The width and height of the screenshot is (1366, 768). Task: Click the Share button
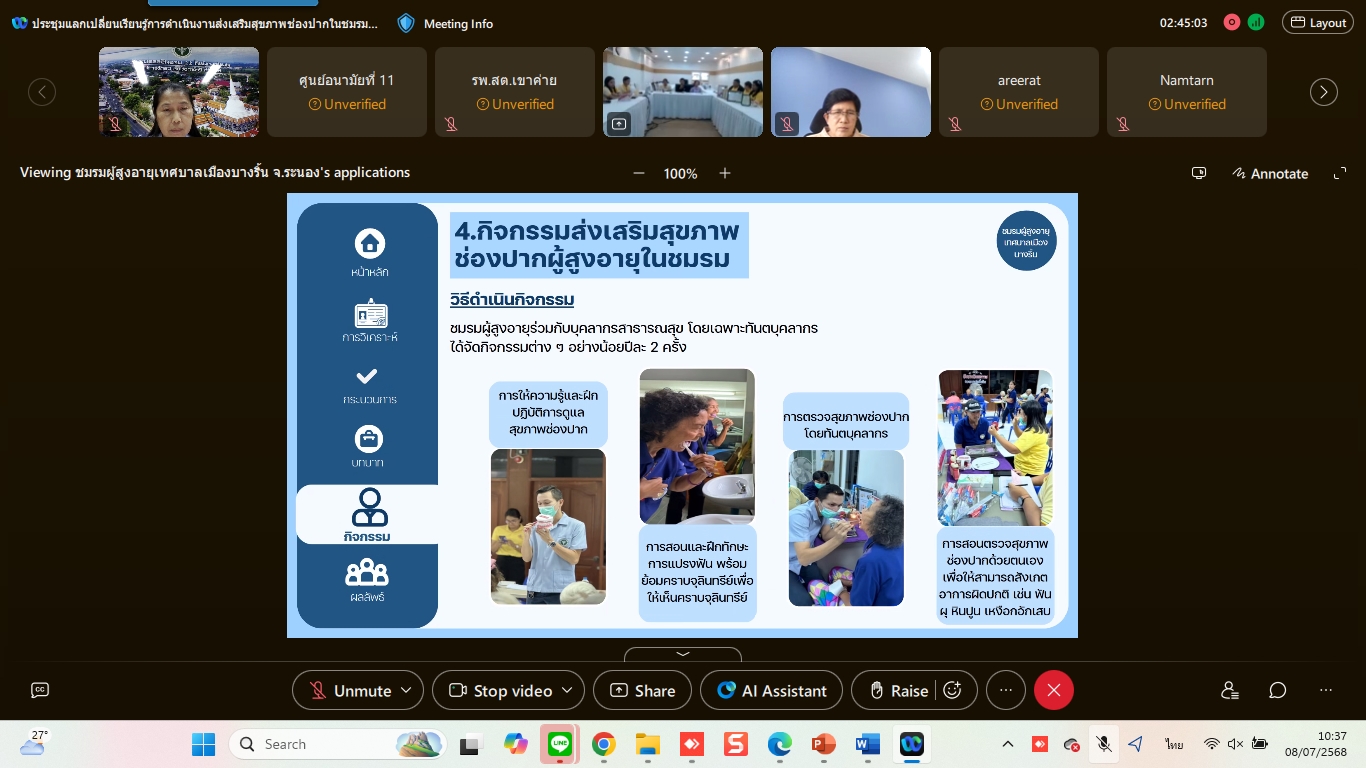coord(642,690)
